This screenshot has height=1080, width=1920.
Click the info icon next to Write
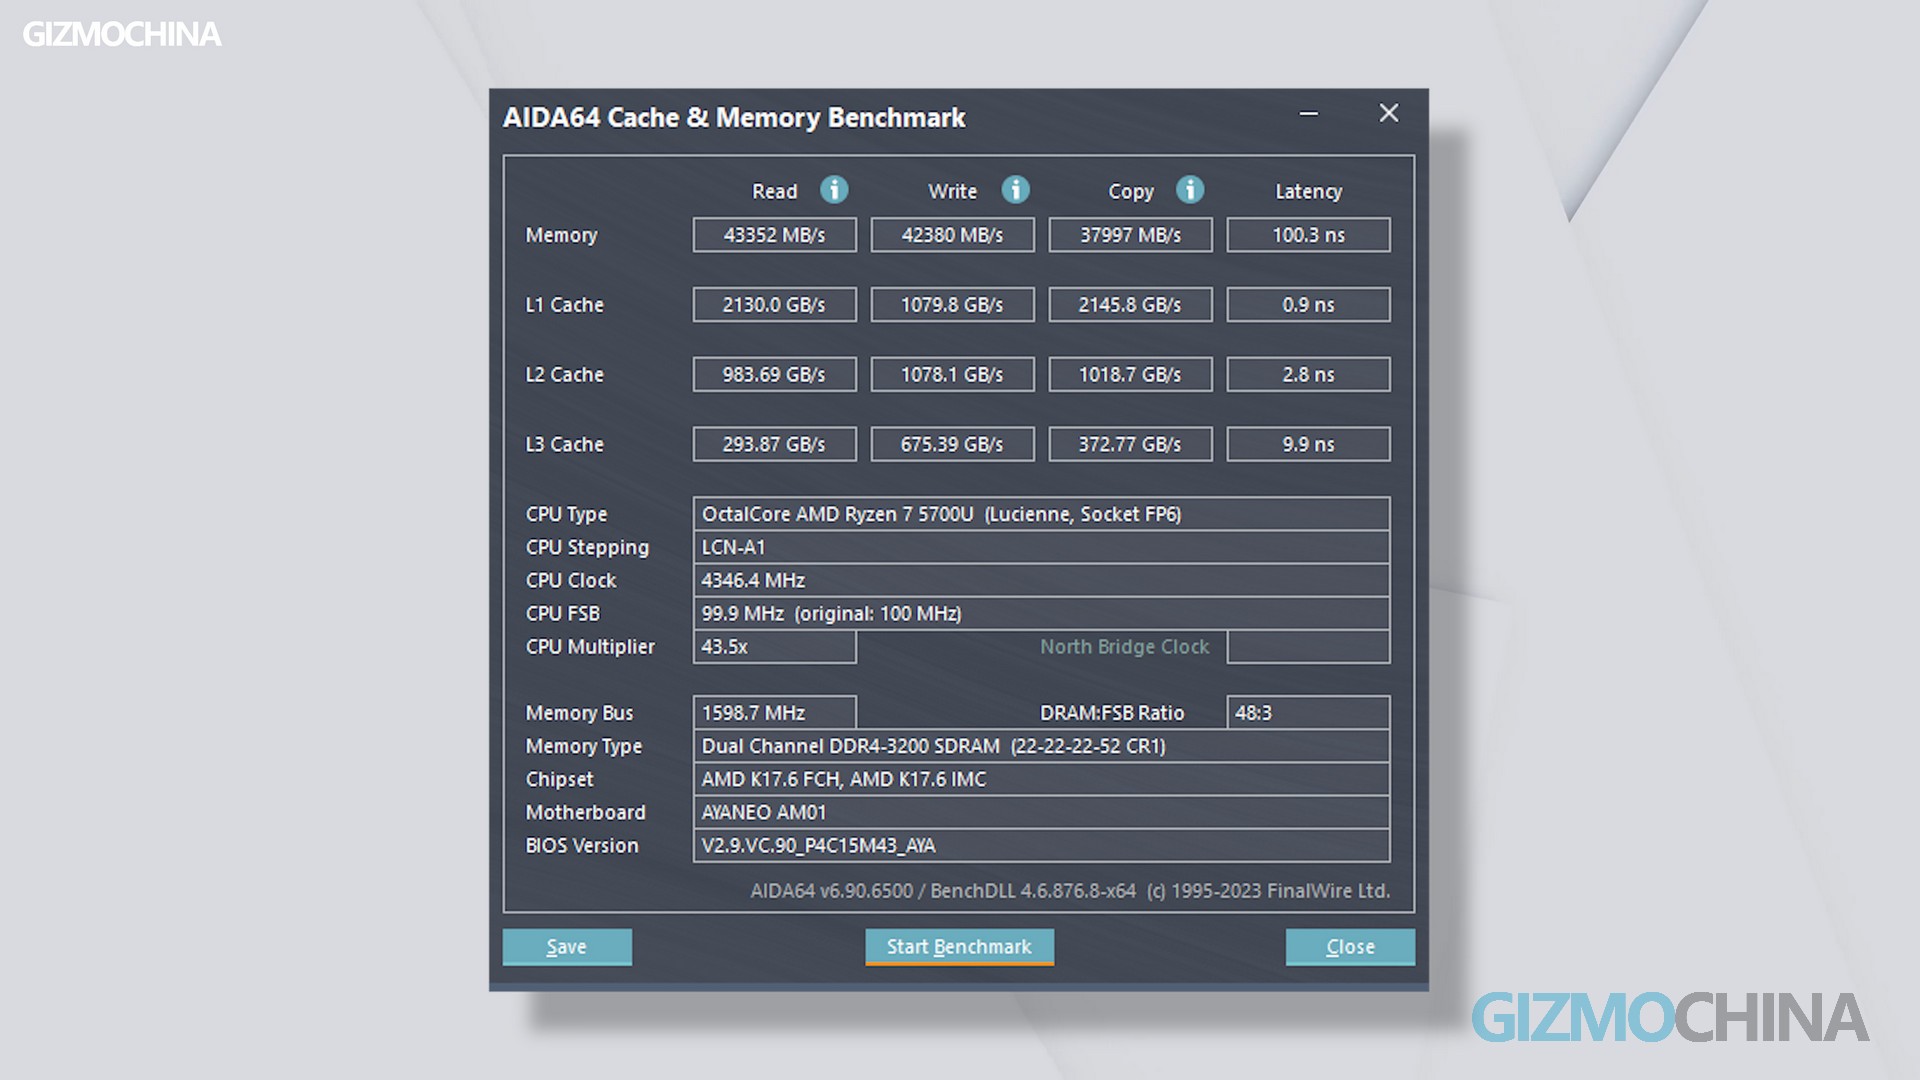click(1015, 190)
